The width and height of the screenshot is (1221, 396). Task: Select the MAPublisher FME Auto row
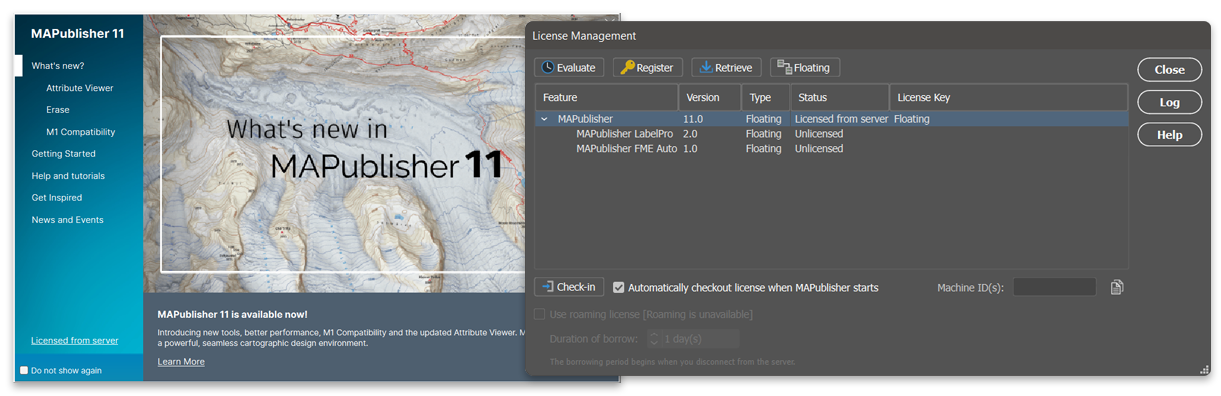coord(831,149)
